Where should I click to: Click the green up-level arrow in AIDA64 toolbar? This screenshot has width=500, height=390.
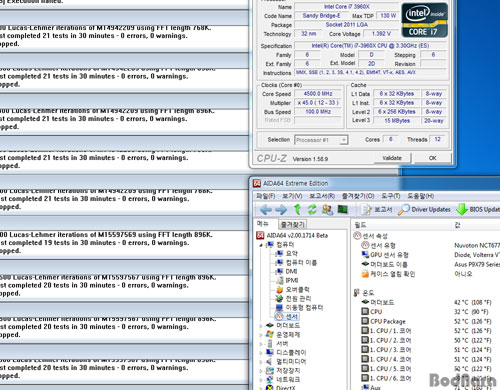(297, 209)
